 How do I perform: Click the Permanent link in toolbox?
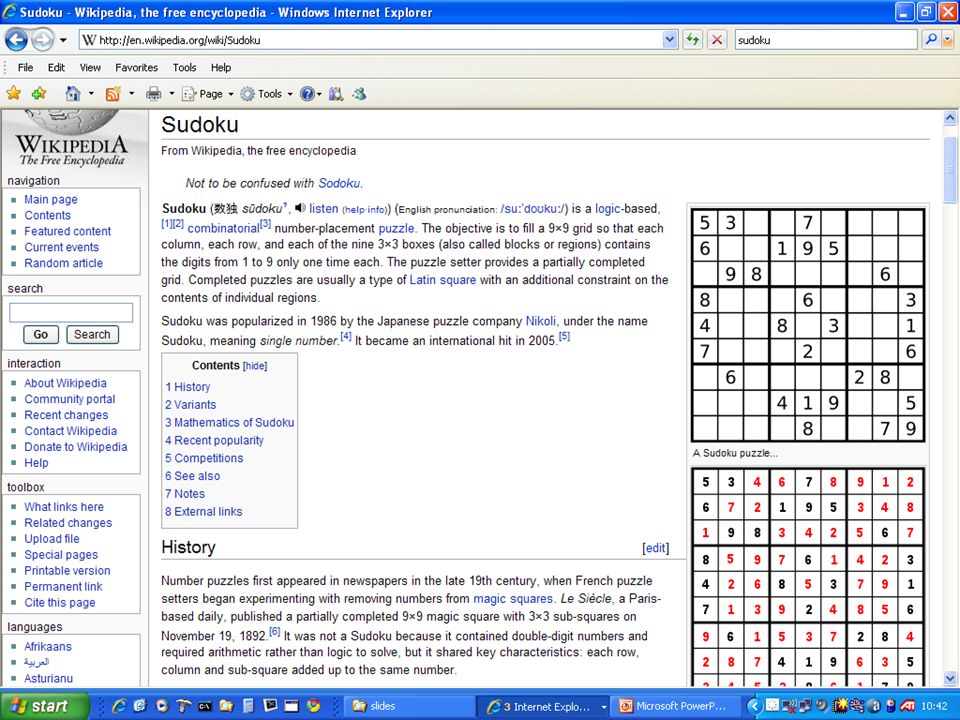point(63,587)
